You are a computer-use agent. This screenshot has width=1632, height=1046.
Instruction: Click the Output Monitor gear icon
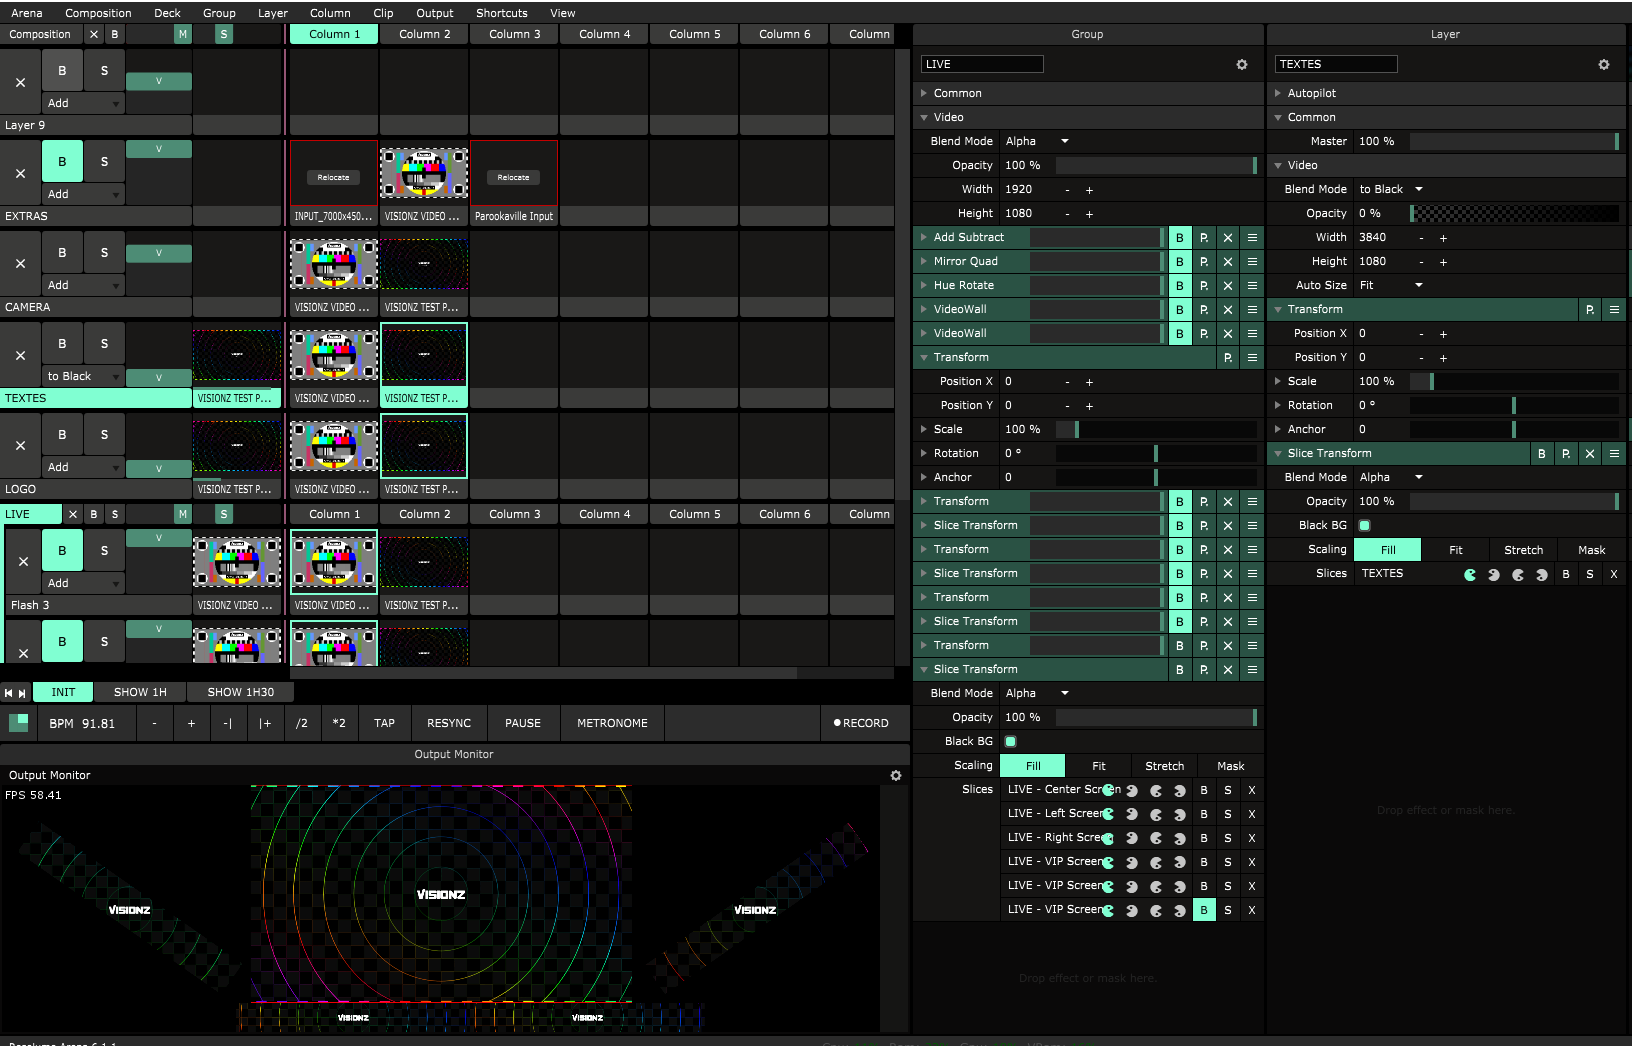[895, 776]
